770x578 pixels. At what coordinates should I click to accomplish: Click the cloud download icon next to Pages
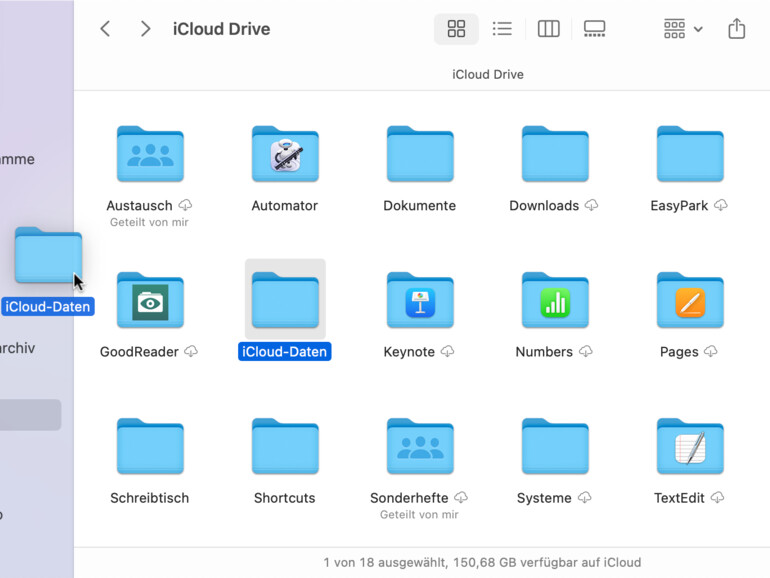point(711,351)
